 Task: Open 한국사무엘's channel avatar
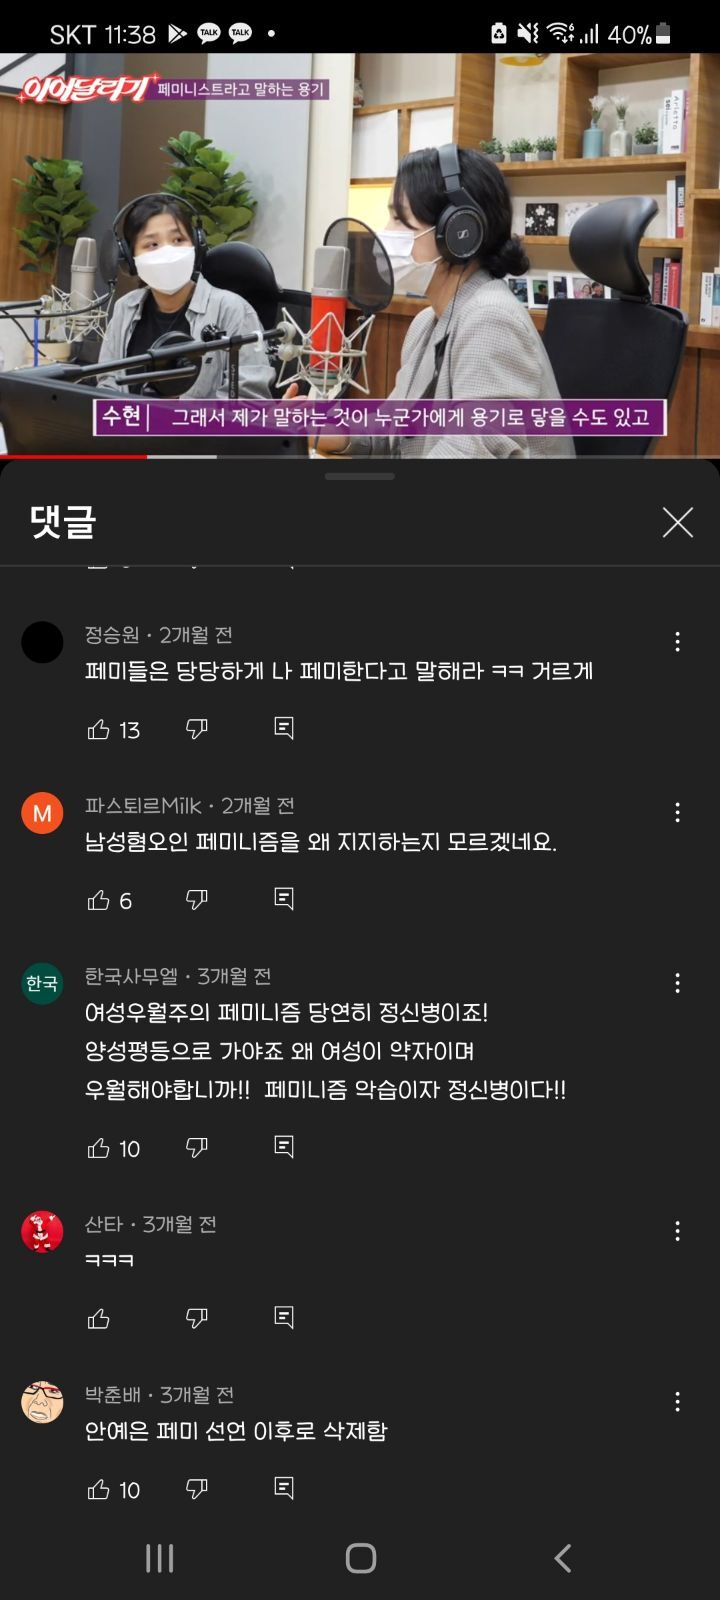[42, 983]
